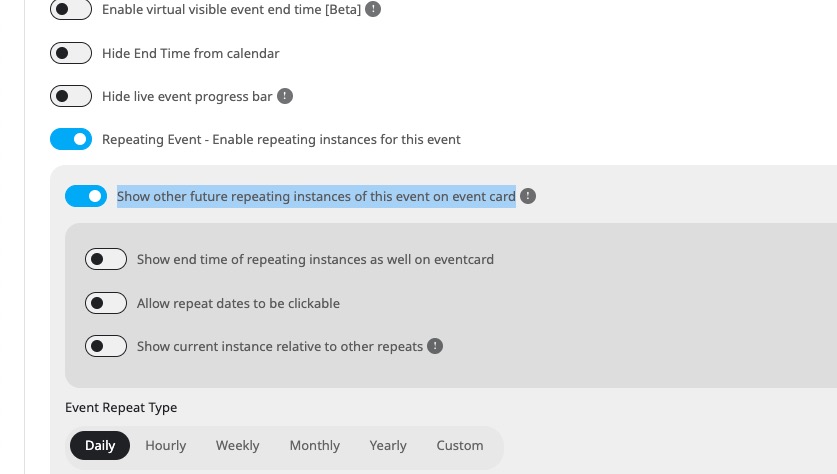Turn on Hide live event progress bar
This screenshot has width=837, height=474.
click(x=71, y=96)
